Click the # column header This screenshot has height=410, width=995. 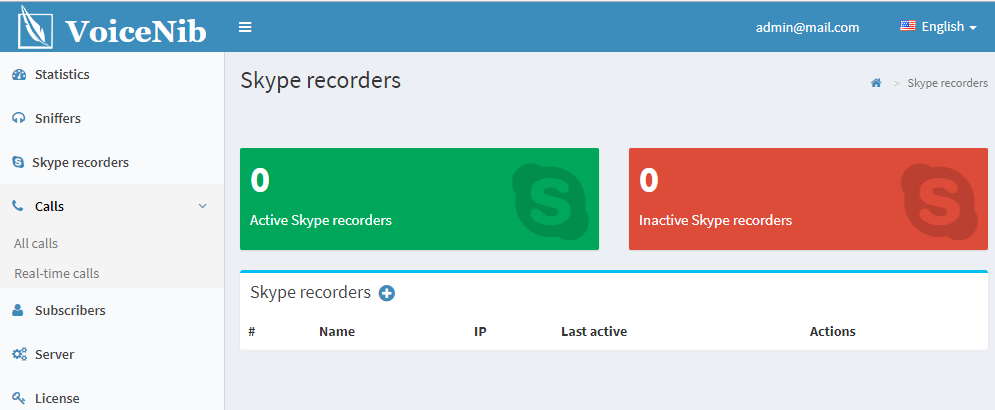coord(252,332)
